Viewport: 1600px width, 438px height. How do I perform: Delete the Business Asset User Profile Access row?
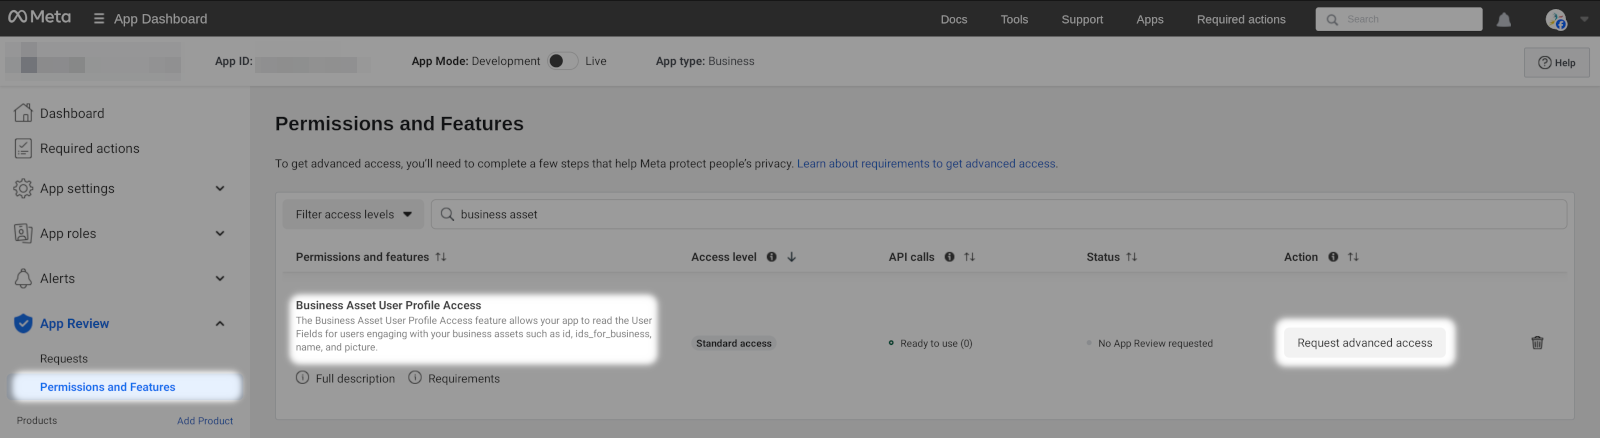(x=1537, y=343)
